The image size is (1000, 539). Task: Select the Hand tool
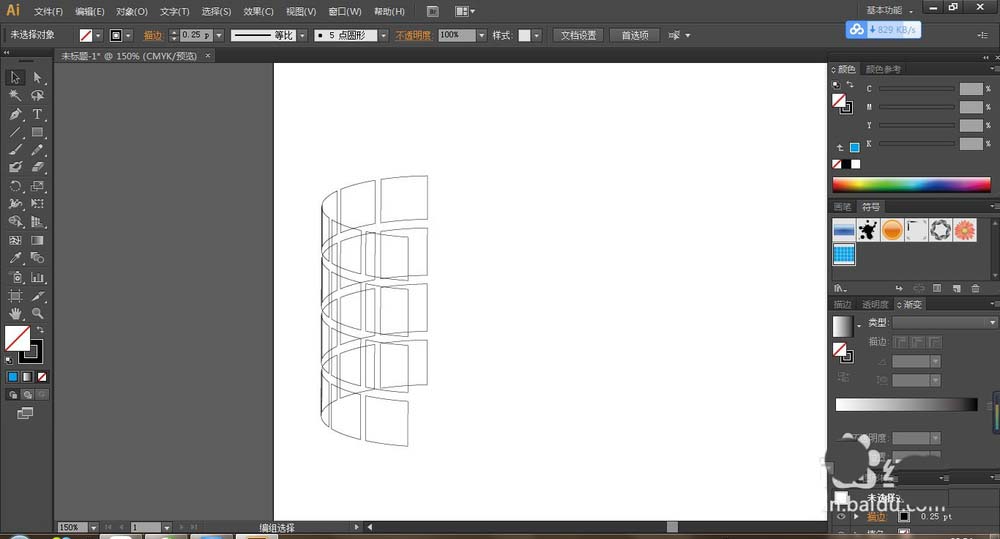pyautogui.click(x=15, y=314)
